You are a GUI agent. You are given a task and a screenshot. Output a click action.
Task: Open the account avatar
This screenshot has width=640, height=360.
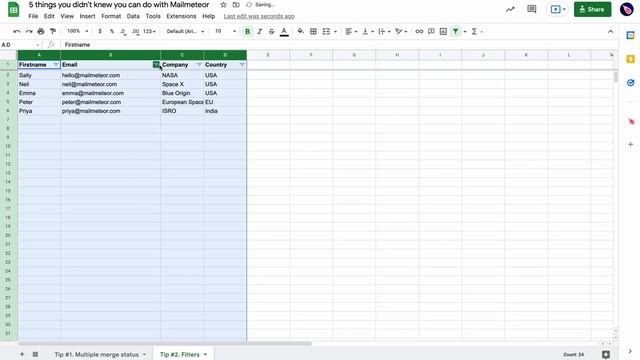(627, 9)
